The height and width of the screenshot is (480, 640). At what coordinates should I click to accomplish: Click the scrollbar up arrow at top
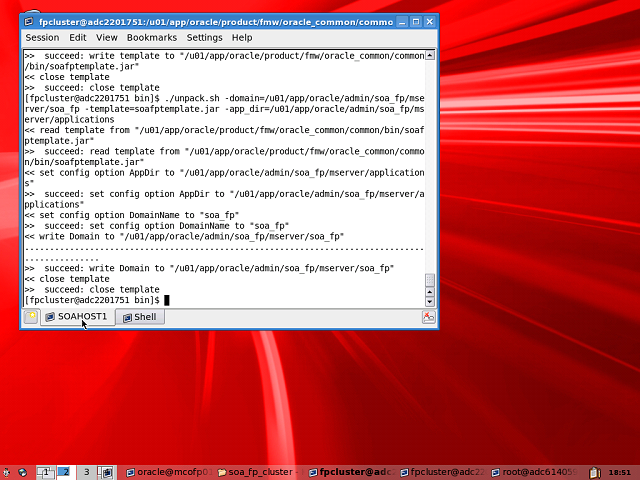pos(430,55)
